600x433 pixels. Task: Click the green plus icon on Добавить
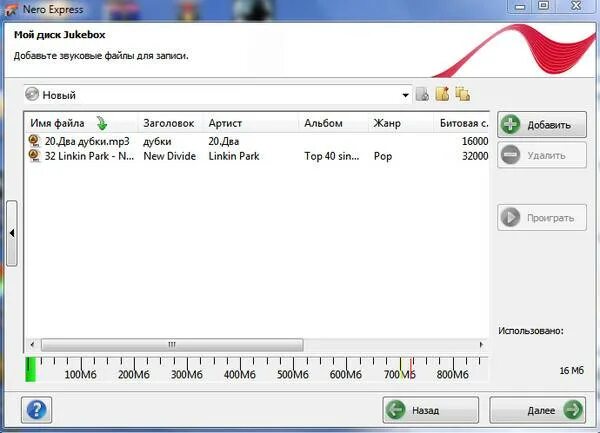[x=510, y=124]
